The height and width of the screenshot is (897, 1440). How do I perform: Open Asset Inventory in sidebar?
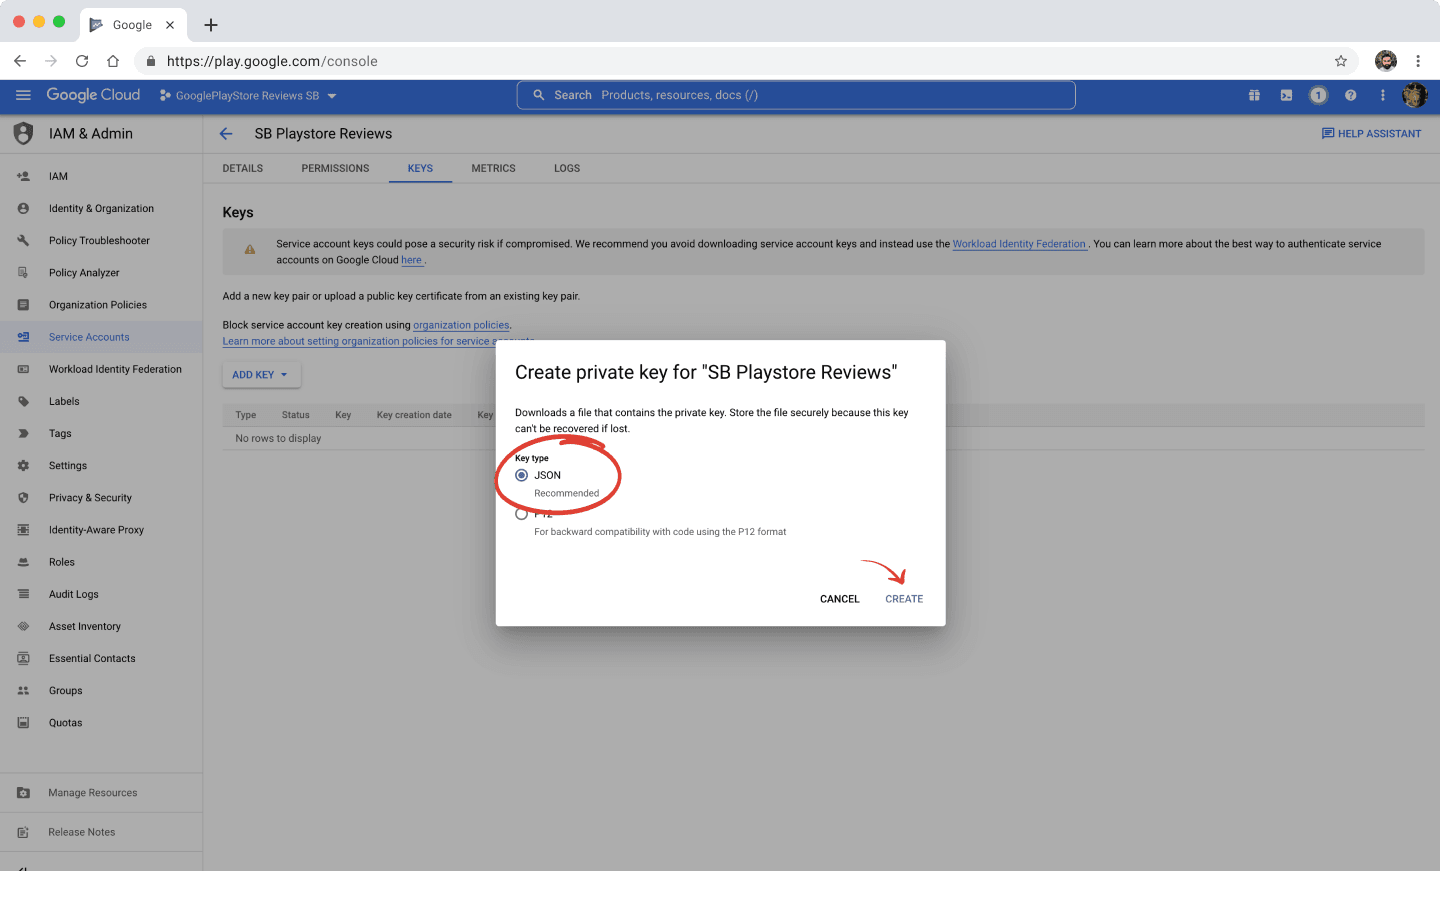click(101, 626)
